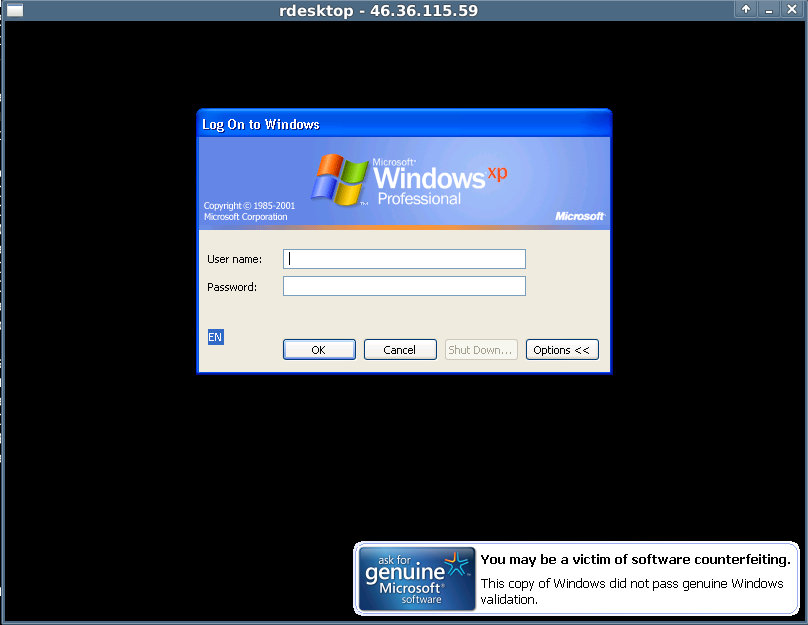Focus the Password text field
The width and height of the screenshot is (808, 625).
pyautogui.click(x=404, y=287)
